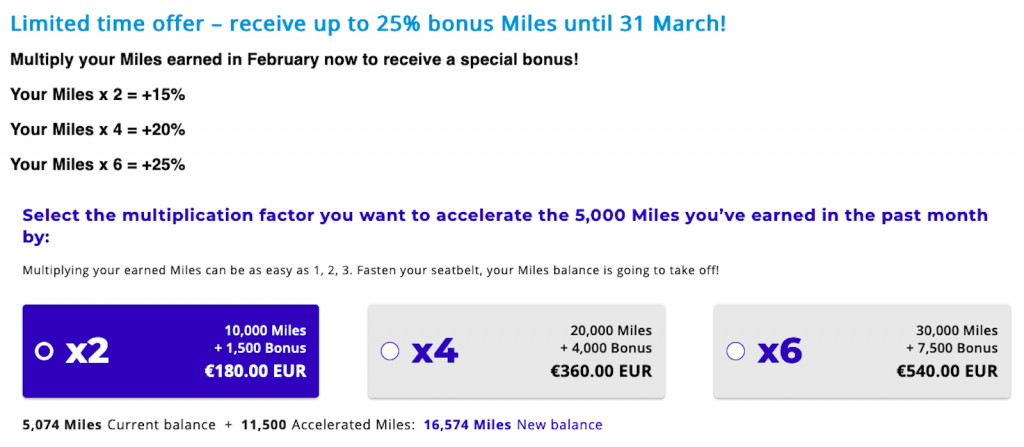Select the x6 radio button

[x=735, y=352]
